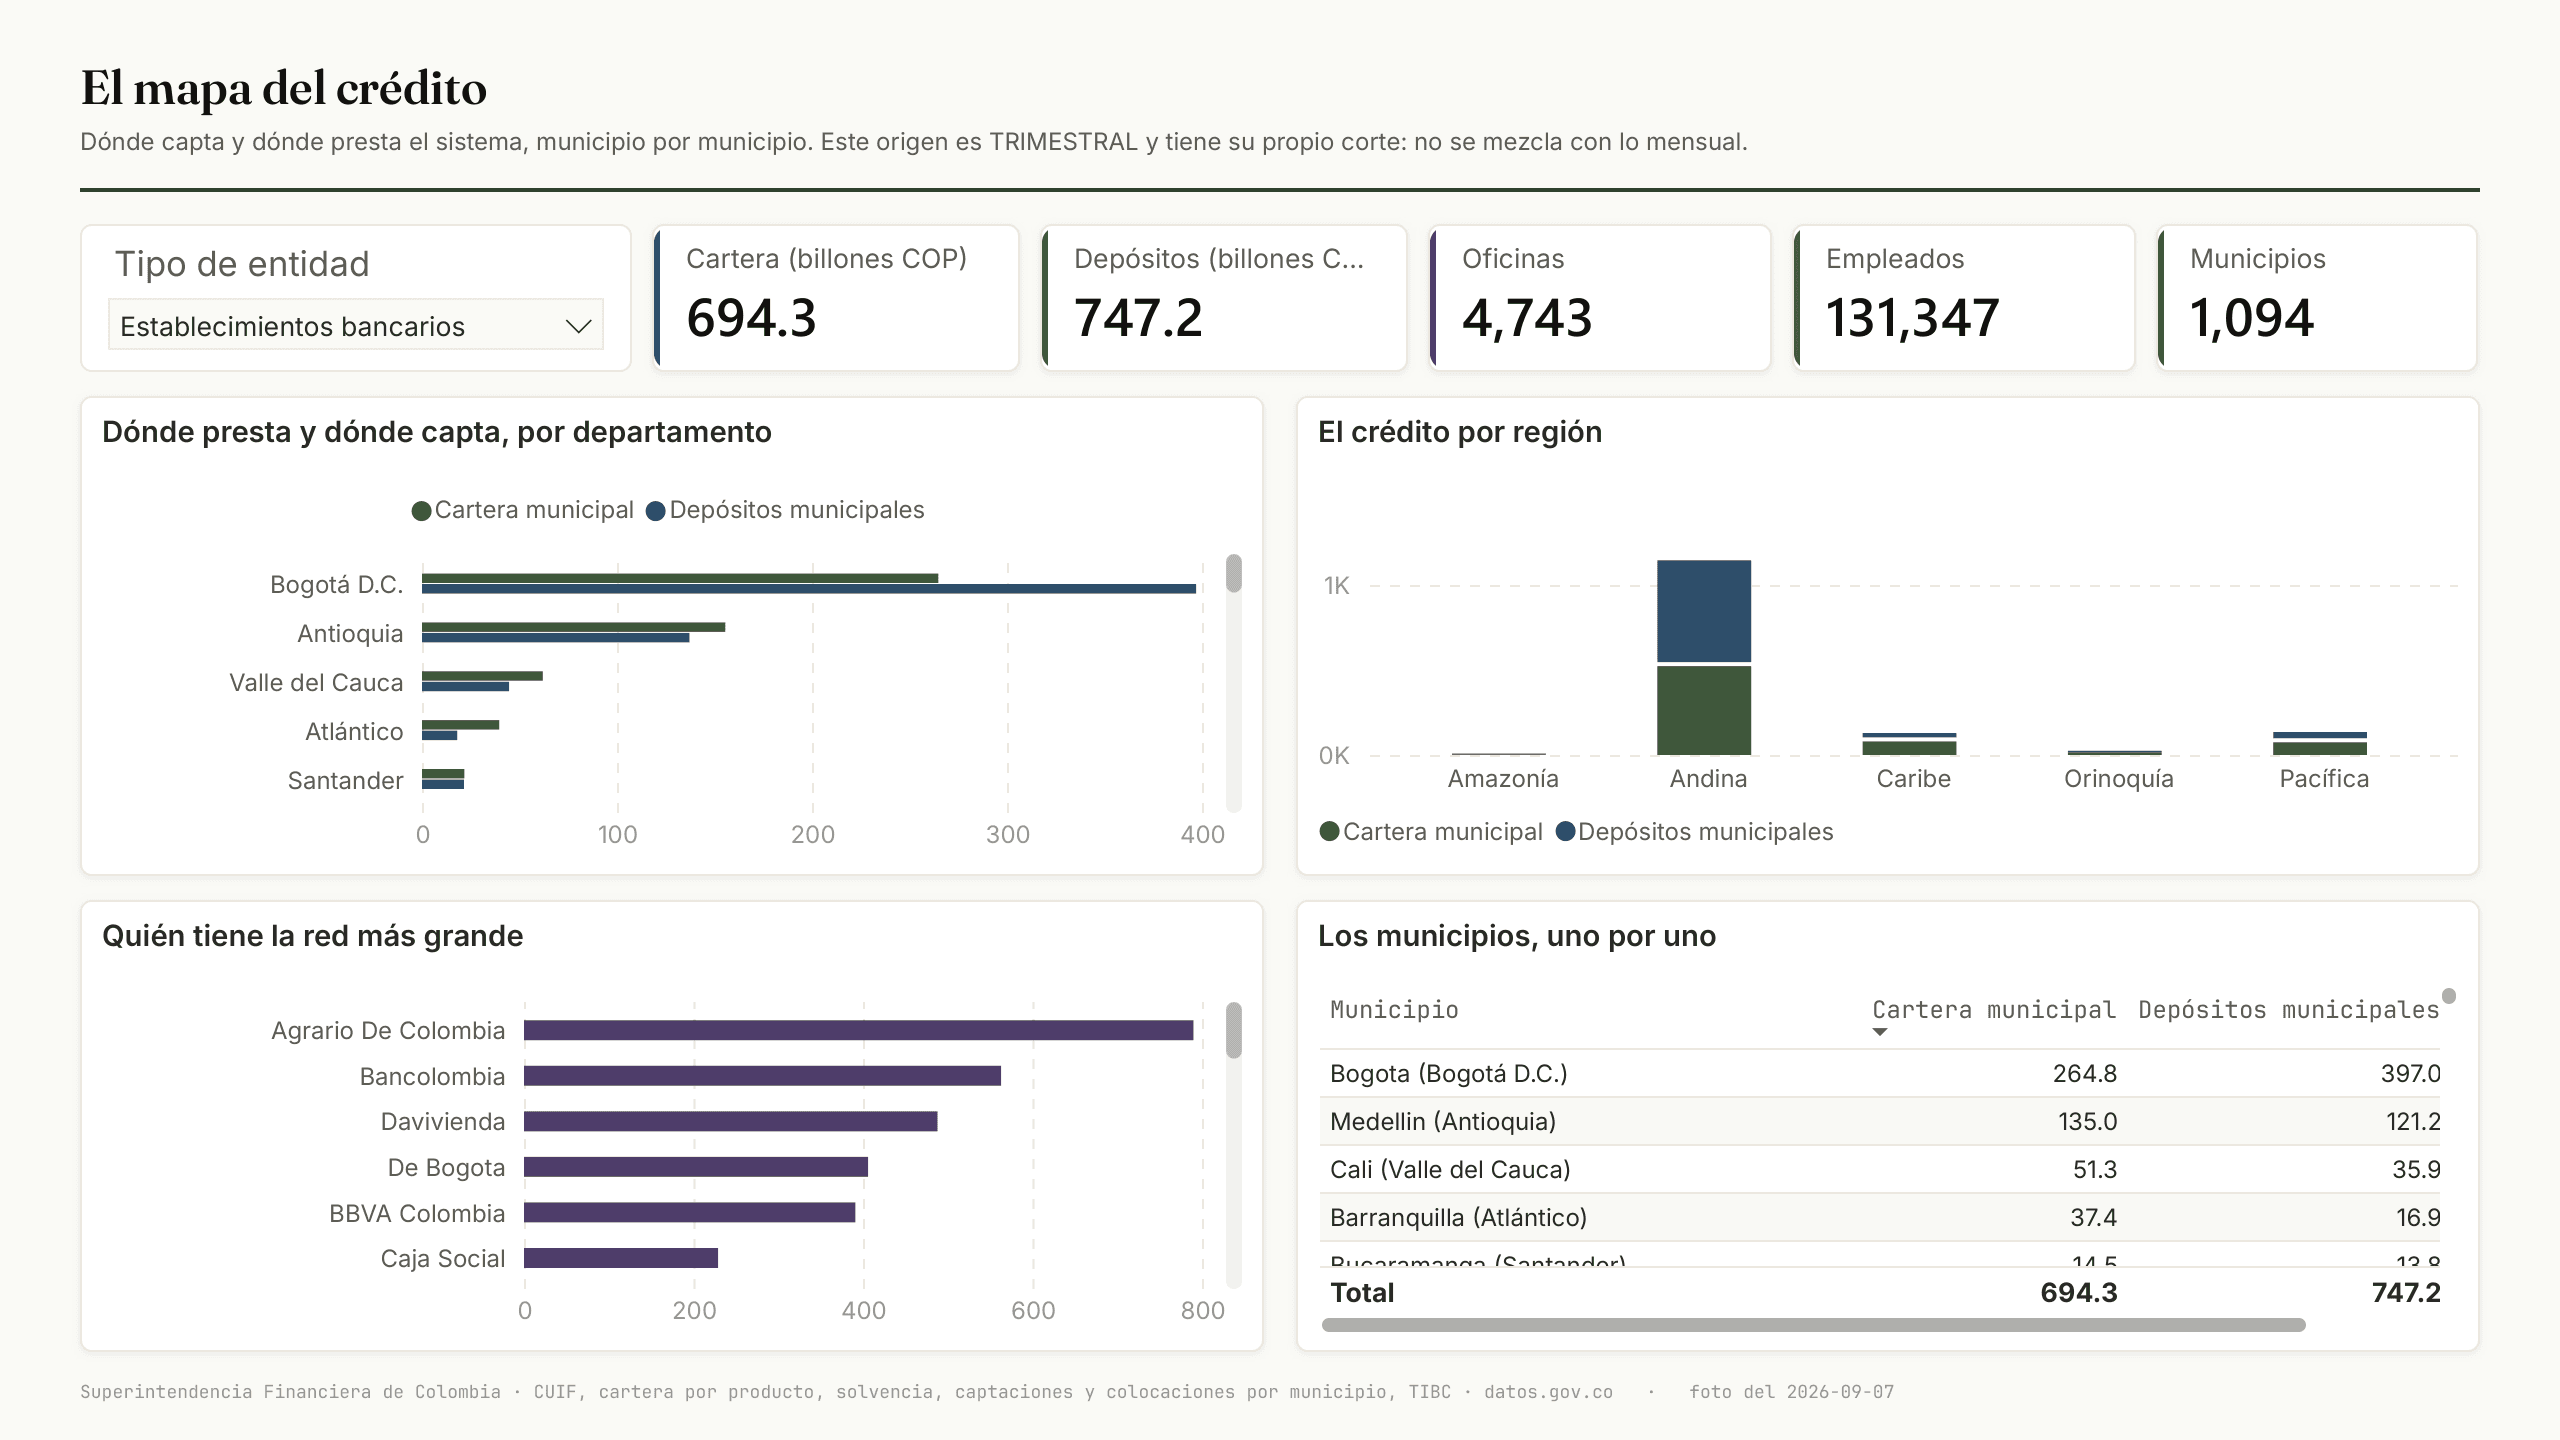
Task: Click the municipios table vertical scroll handle
Action: [x=2449, y=996]
